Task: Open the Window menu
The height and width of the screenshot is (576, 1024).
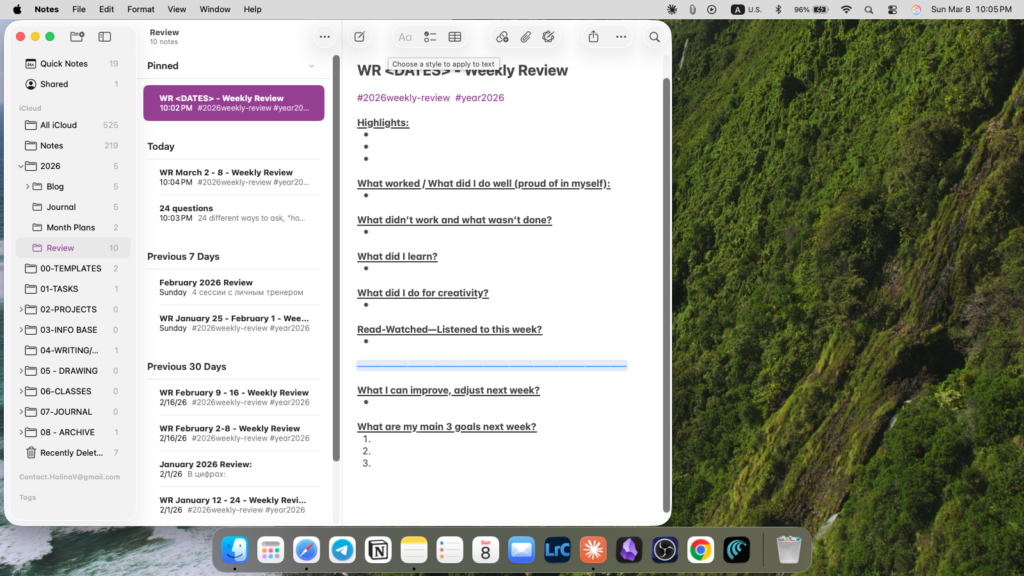Action: pos(215,9)
